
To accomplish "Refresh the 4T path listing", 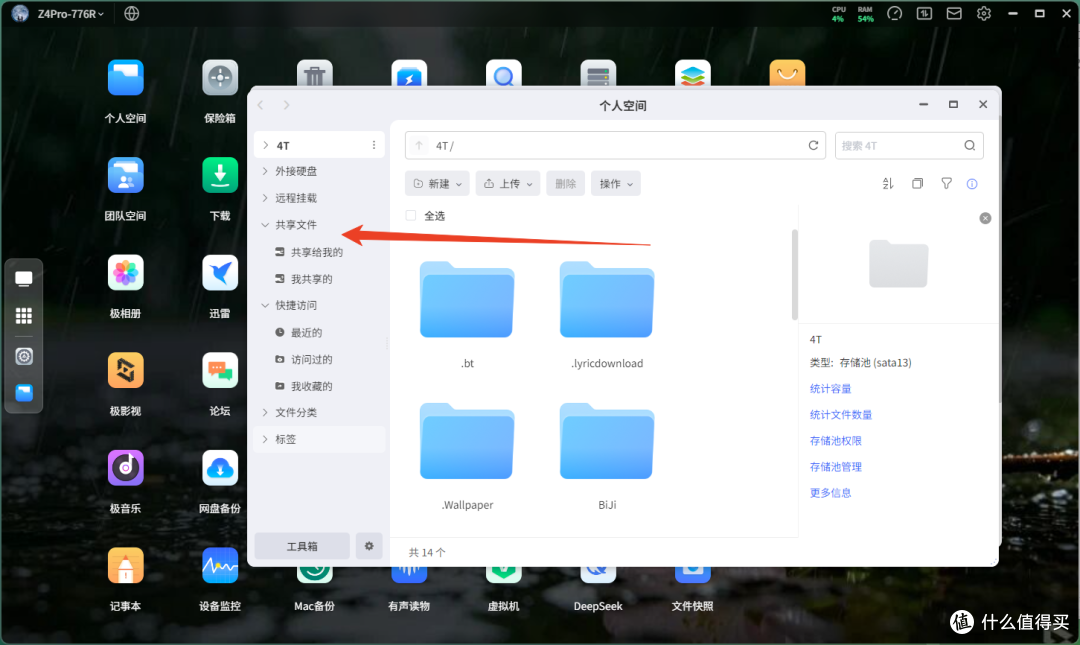I will point(813,145).
